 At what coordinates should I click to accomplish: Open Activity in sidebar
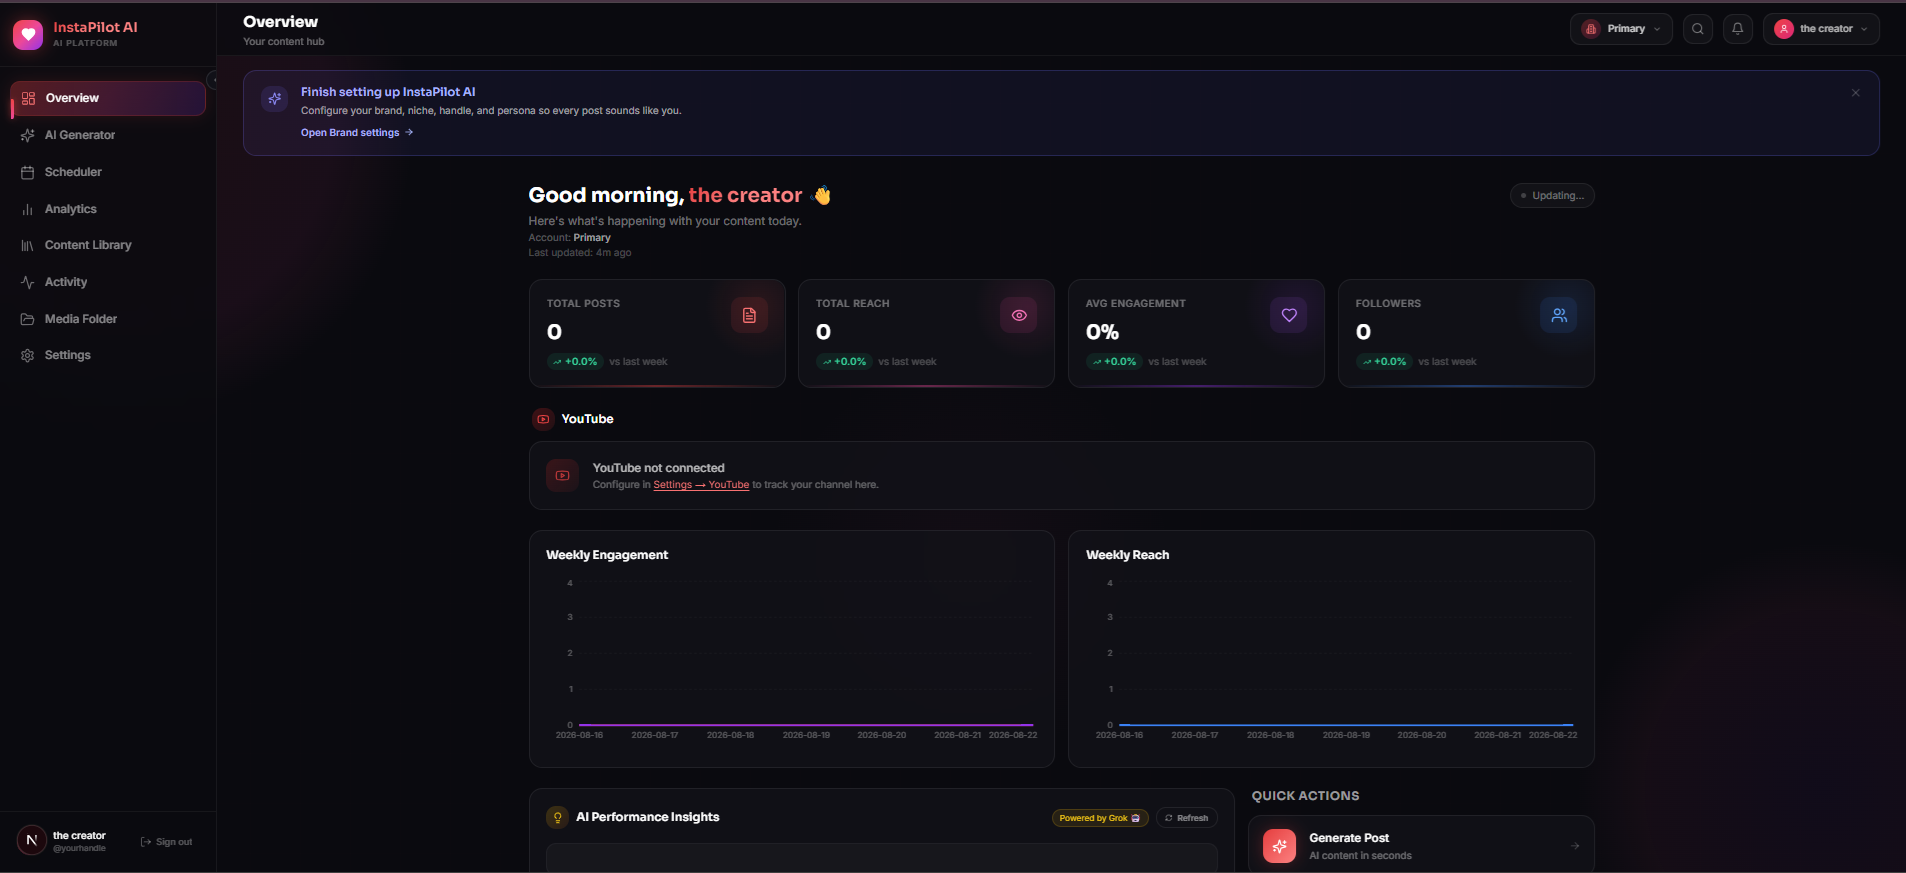coord(108,282)
